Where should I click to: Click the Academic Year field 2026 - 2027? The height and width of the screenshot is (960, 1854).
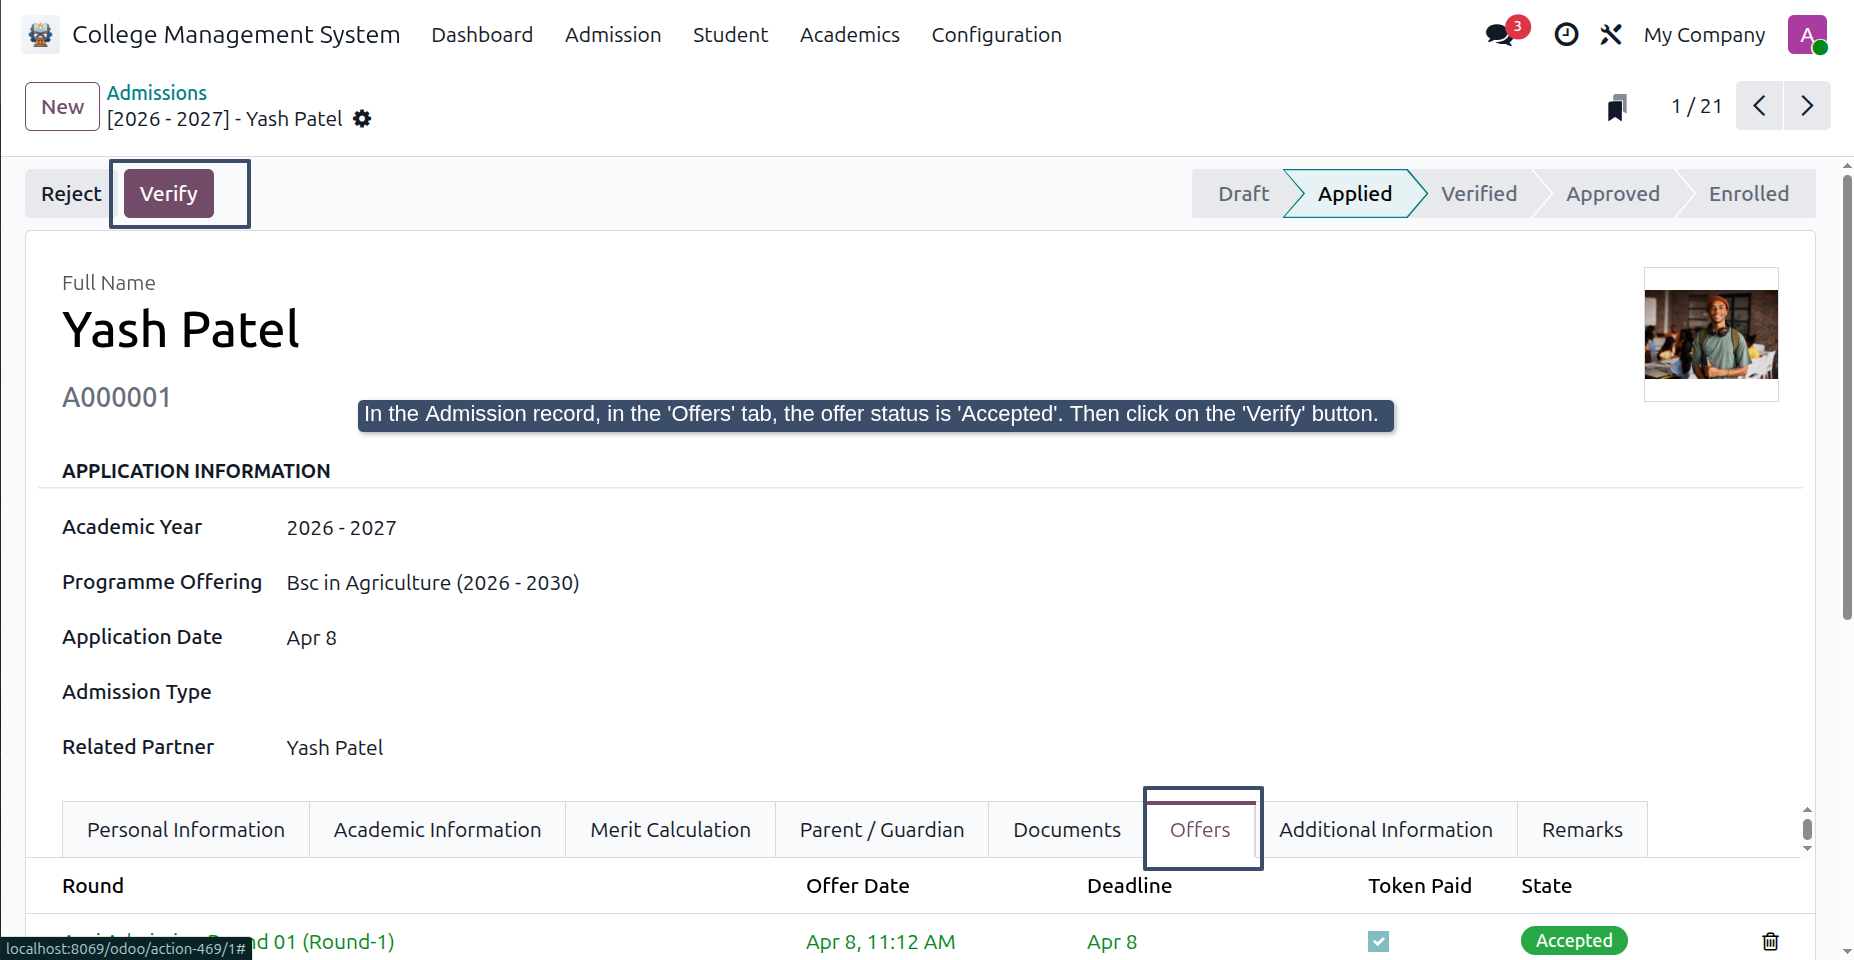341,528
